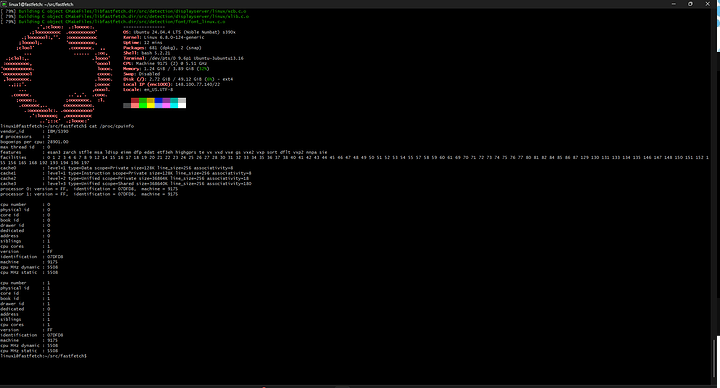Click the font_linux.c.o build output line

113,22
